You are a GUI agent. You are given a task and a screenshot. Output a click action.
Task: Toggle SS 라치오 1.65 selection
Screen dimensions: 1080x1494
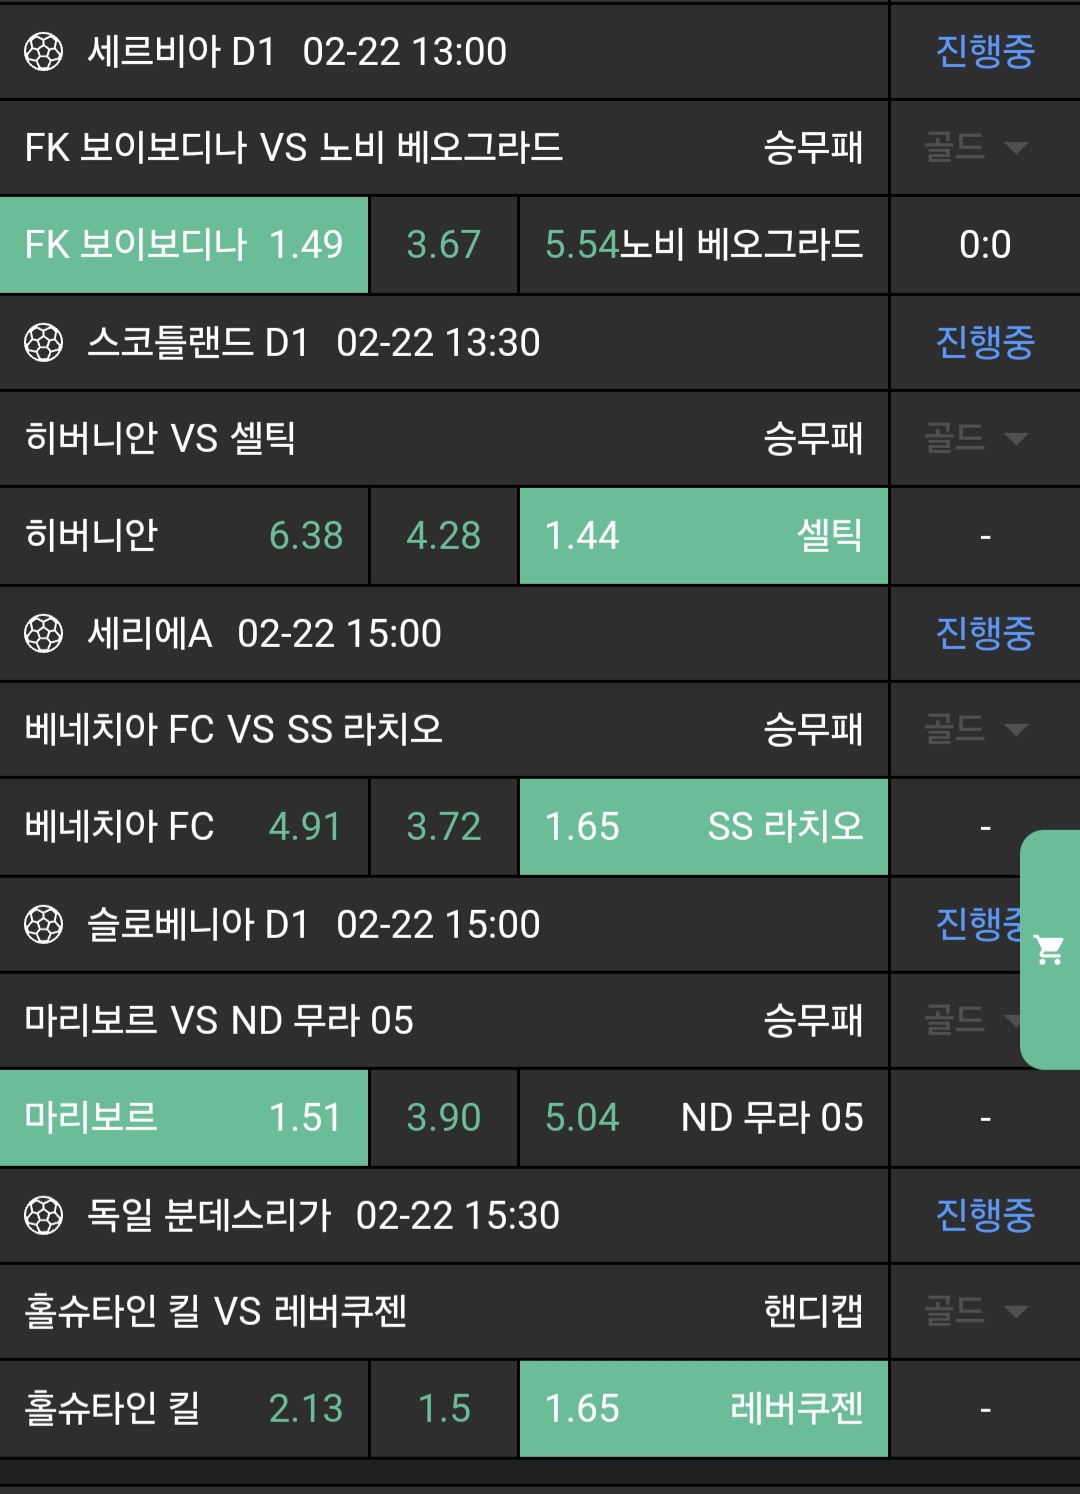point(703,827)
